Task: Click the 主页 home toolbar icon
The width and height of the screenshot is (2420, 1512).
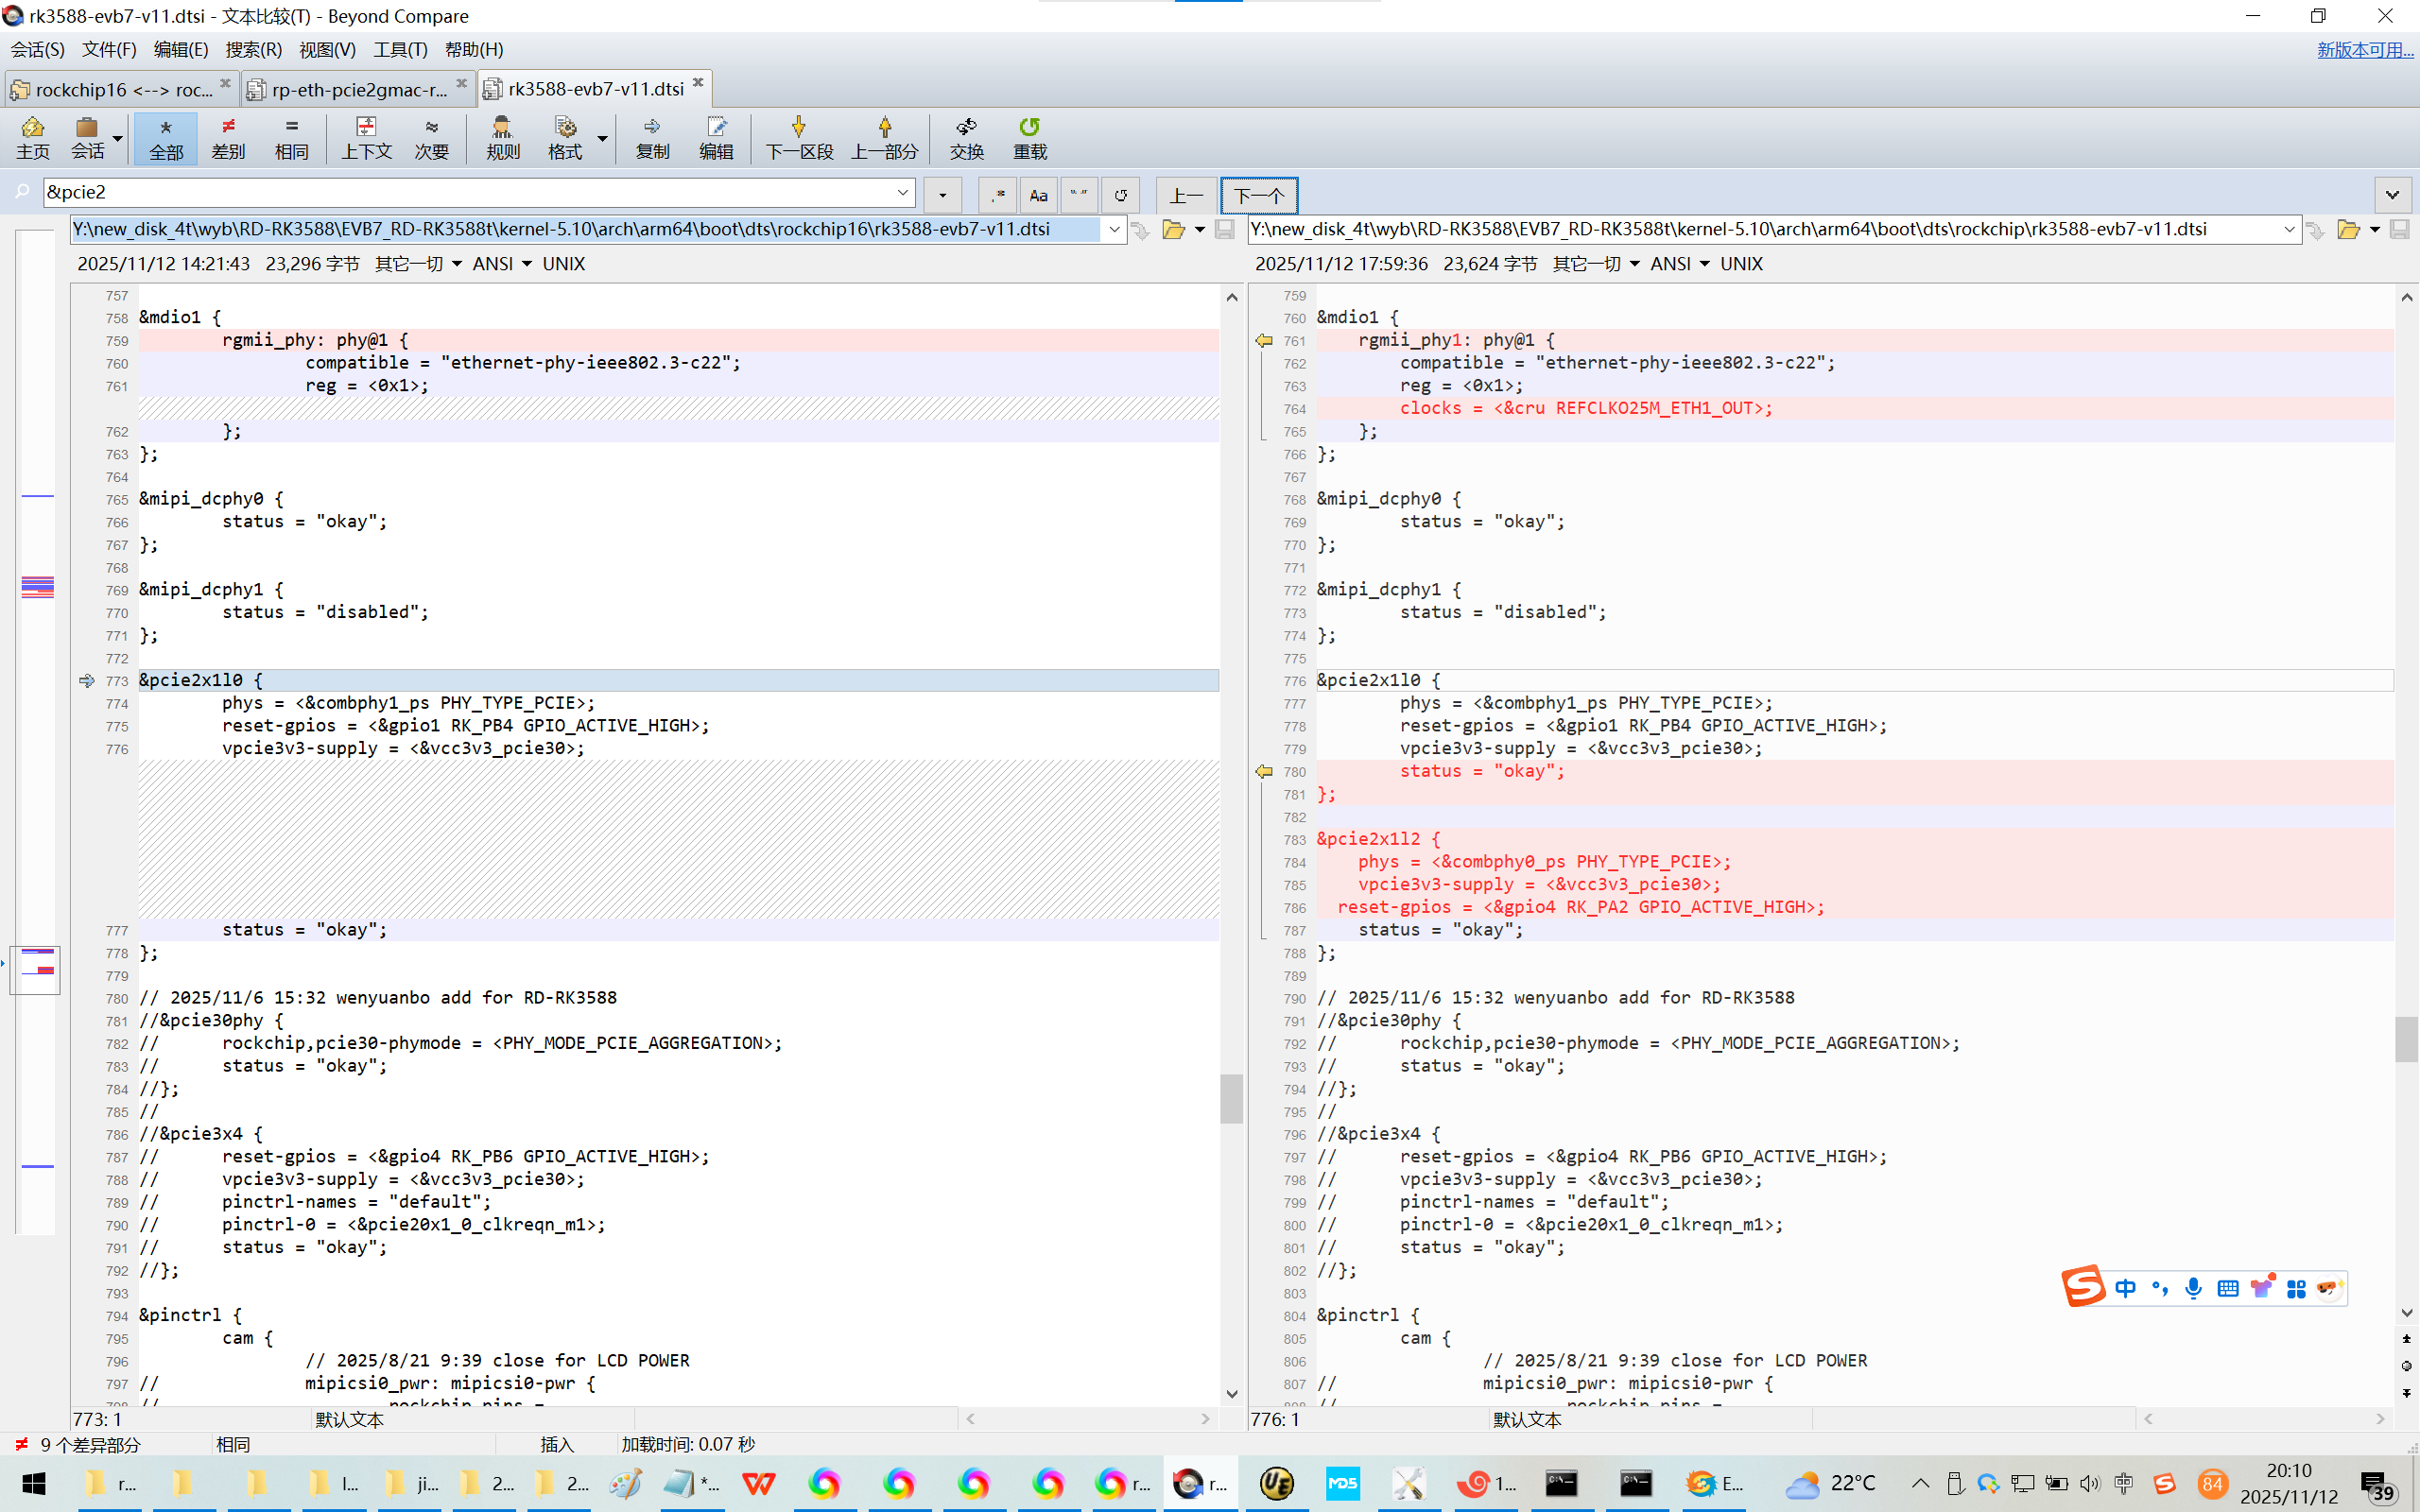Action: [32, 137]
